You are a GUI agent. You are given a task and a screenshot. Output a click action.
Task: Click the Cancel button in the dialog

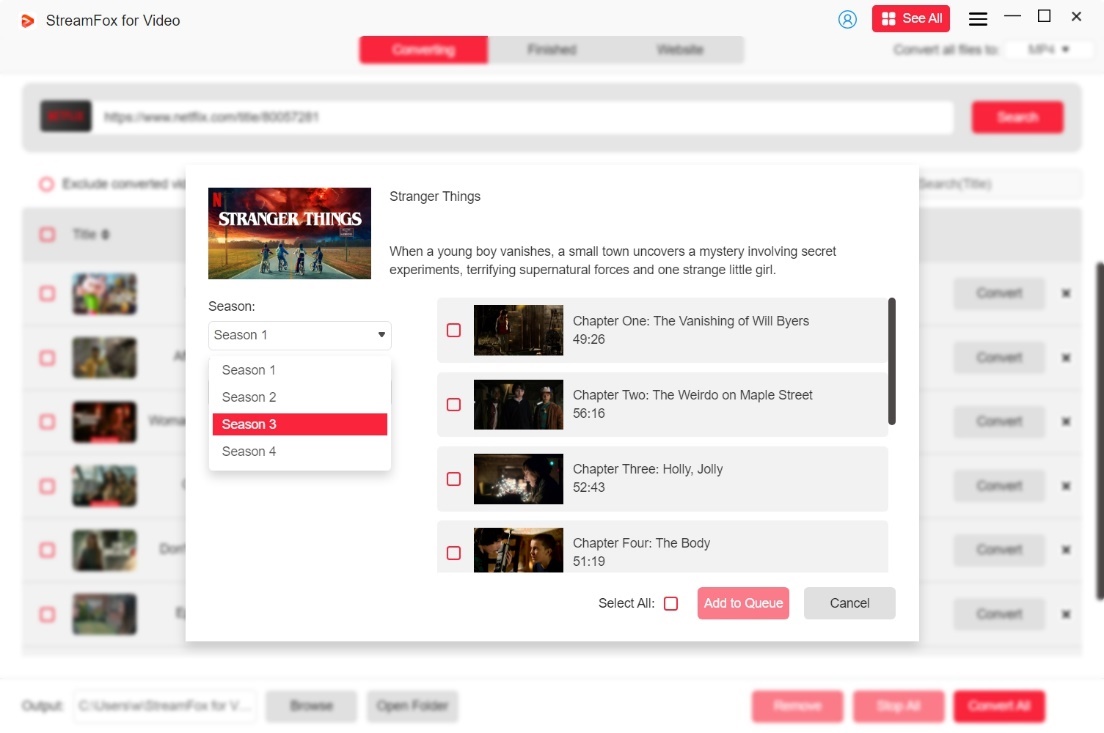849,603
